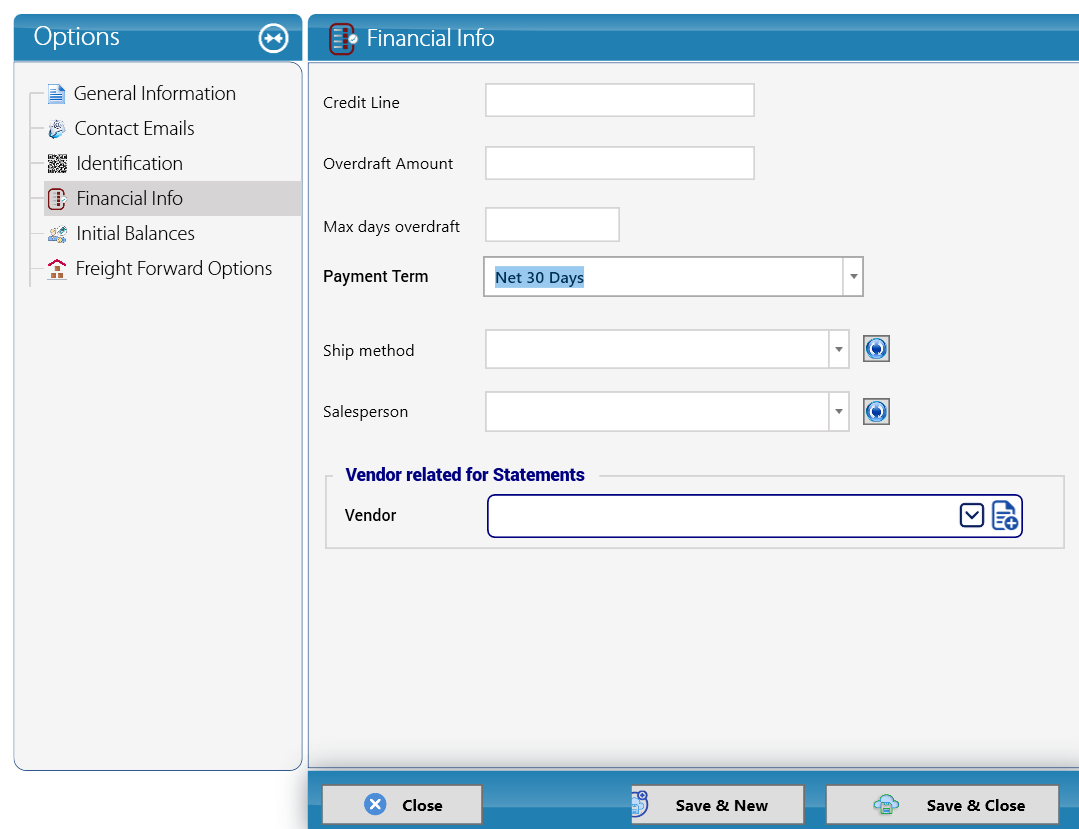This screenshot has height=829, width=1079.
Task: Click the Financial Info header title
Action: pos(431,38)
